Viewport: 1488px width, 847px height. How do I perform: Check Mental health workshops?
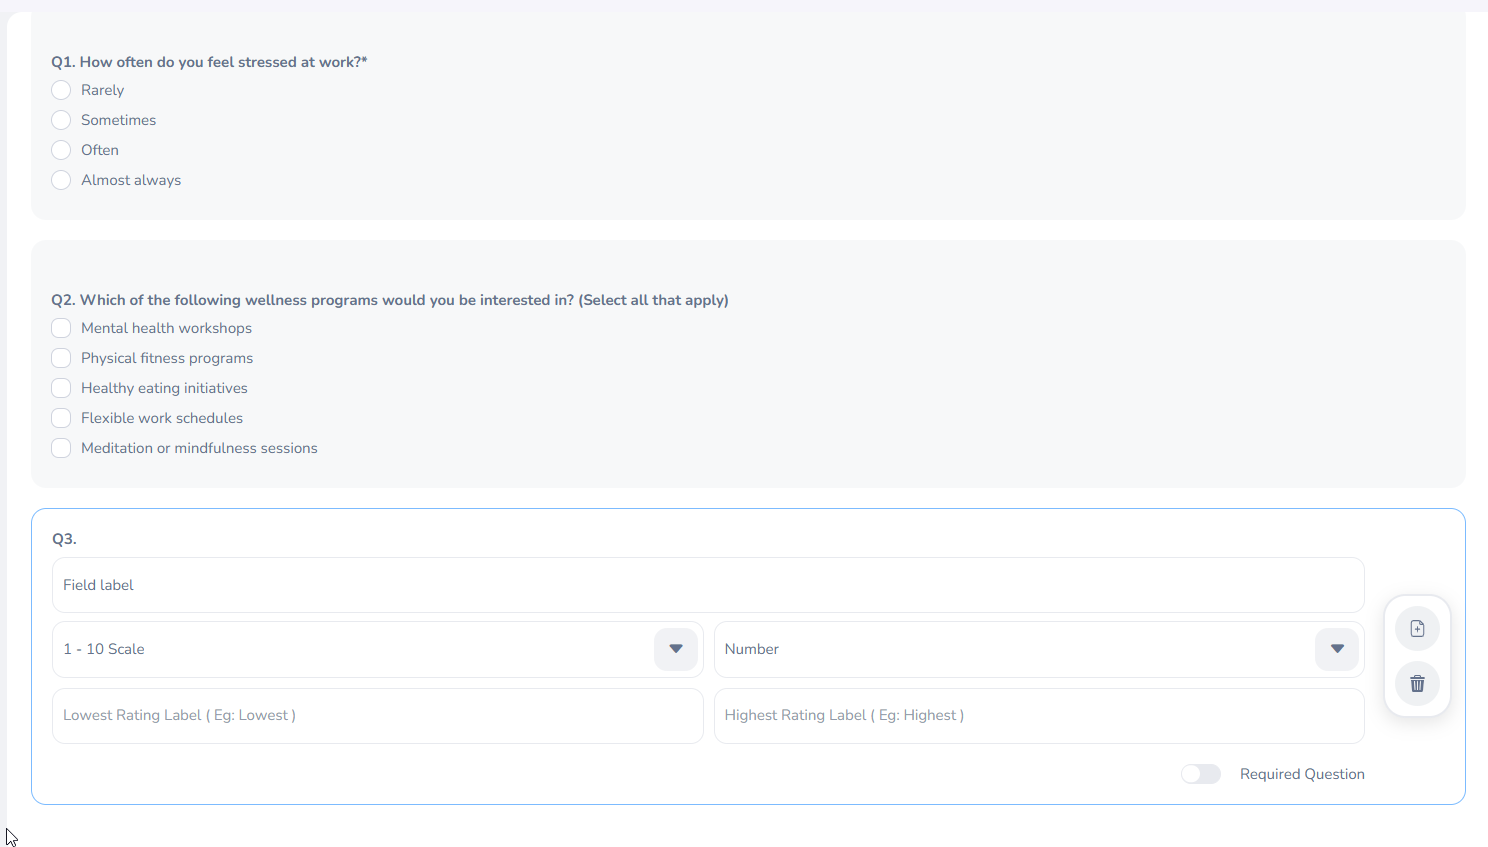tap(61, 328)
